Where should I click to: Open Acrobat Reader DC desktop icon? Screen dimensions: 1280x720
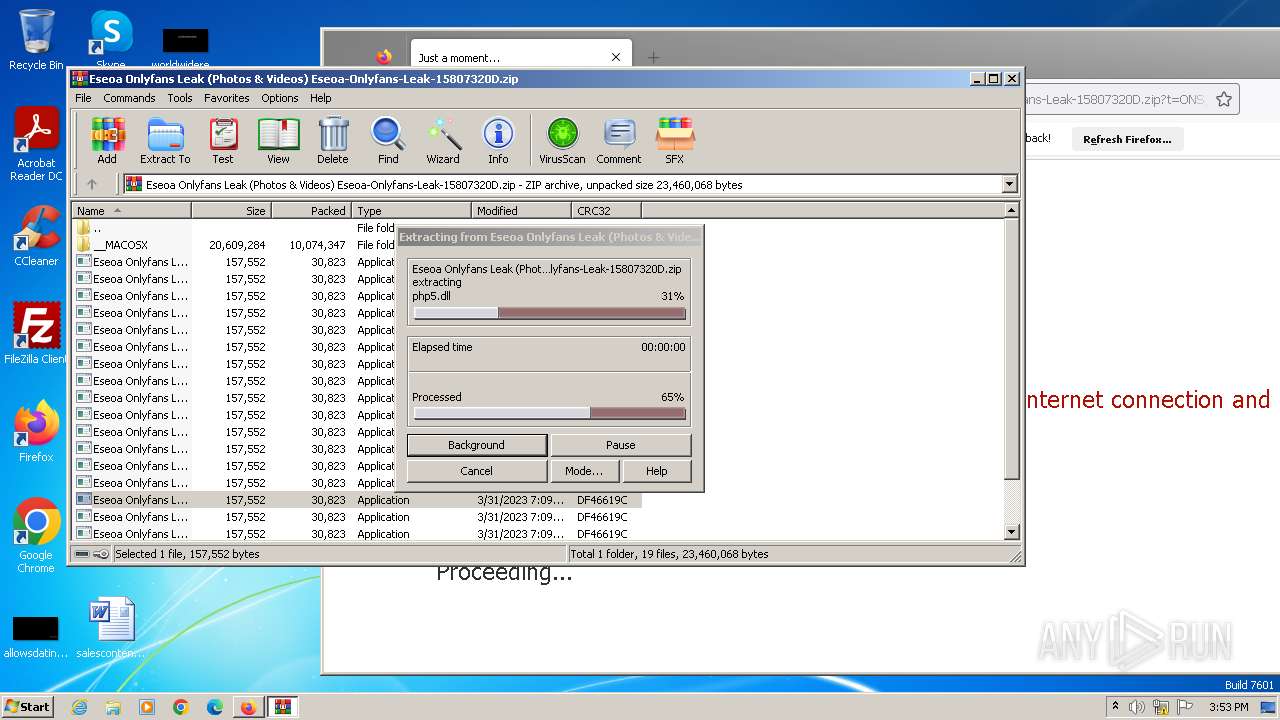click(36, 144)
